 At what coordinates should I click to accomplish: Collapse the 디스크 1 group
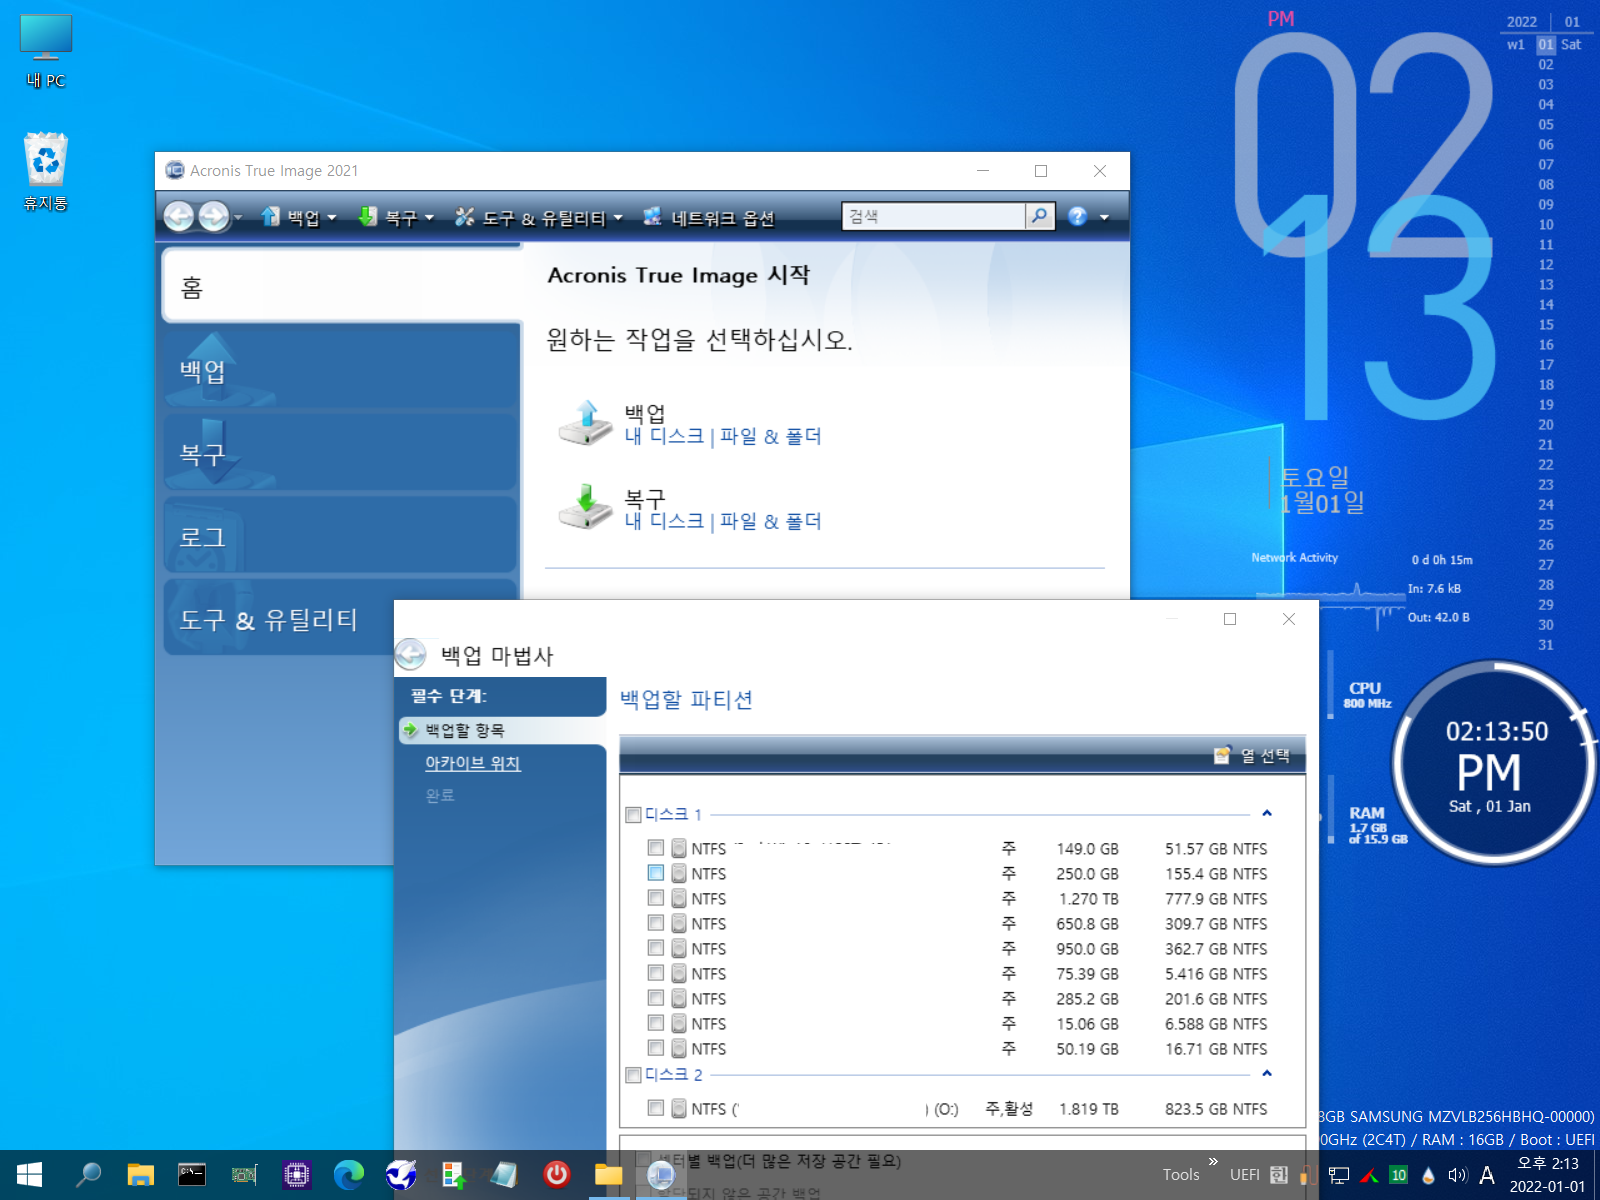pyautogui.click(x=1267, y=813)
